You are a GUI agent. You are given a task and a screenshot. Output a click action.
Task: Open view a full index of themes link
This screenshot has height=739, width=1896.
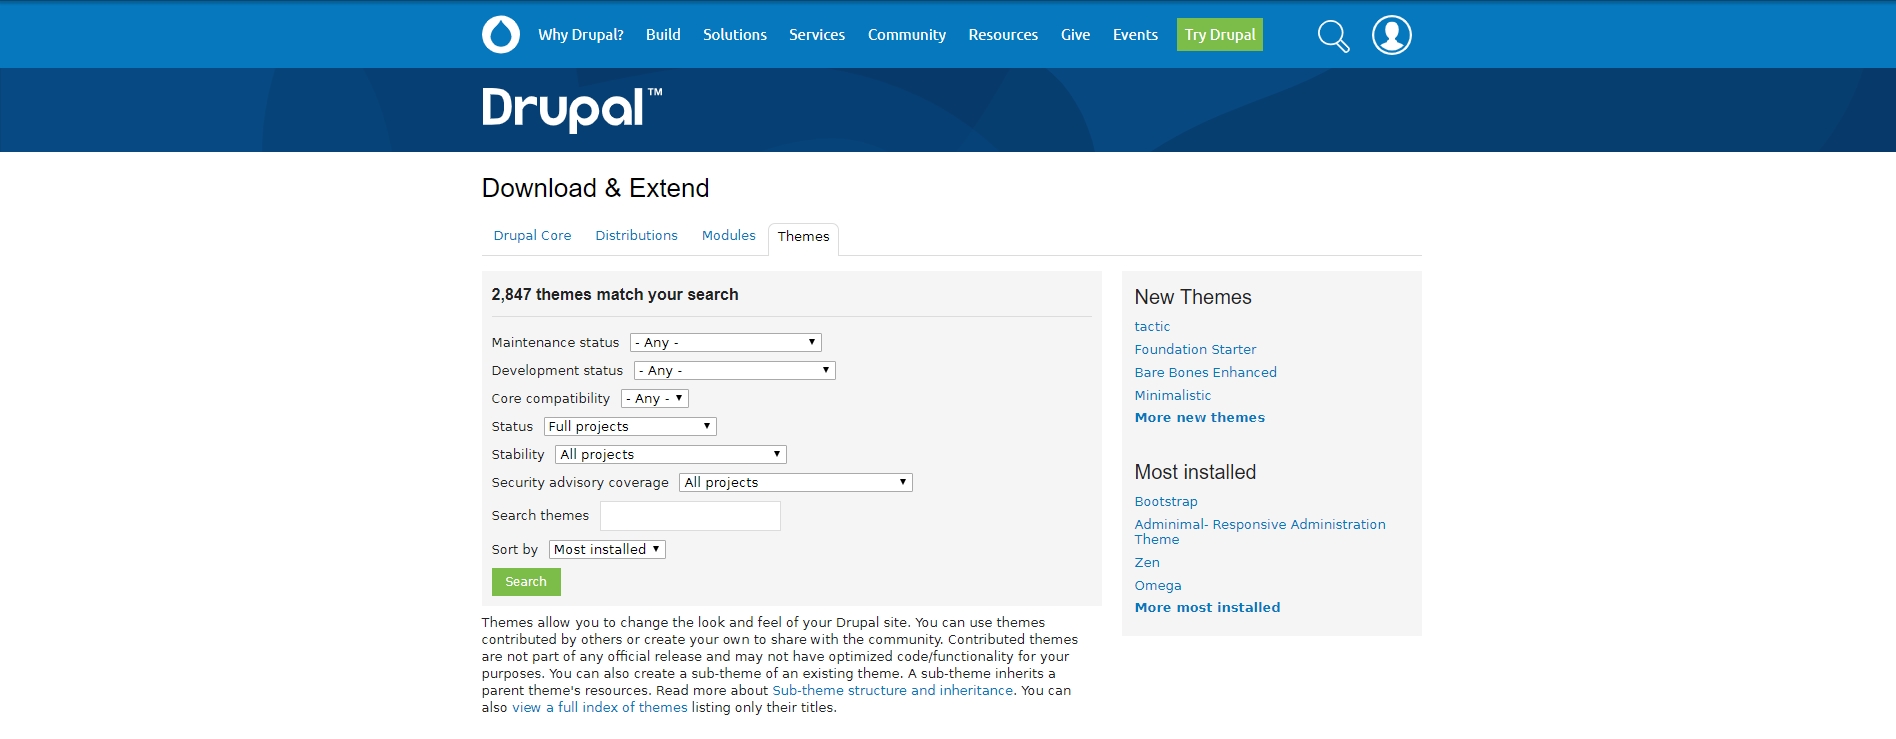pyautogui.click(x=600, y=708)
